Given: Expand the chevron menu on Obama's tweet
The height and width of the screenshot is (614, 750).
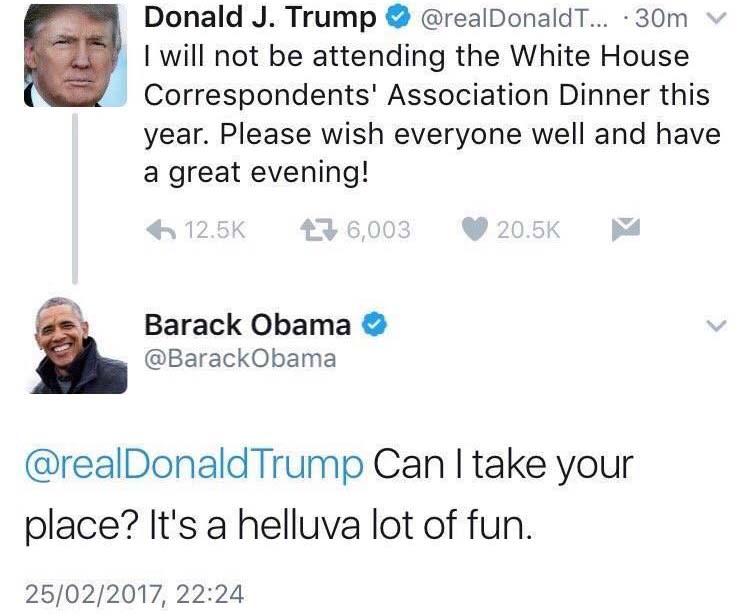Looking at the screenshot, I should [x=715, y=326].
